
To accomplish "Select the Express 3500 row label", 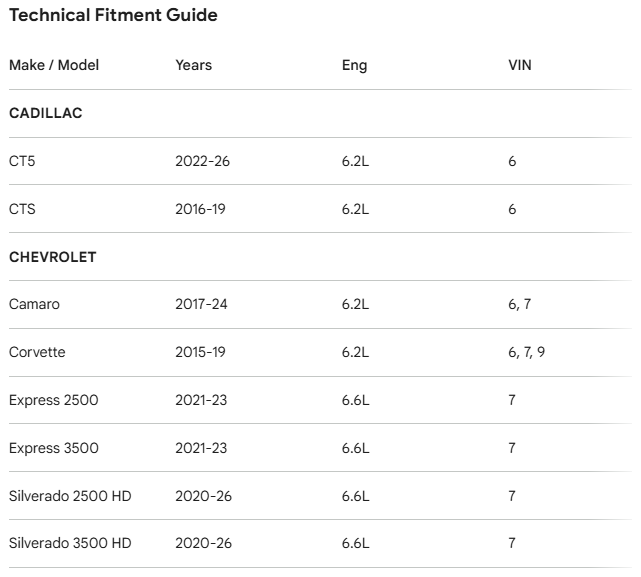I will click(x=54, y=448).
